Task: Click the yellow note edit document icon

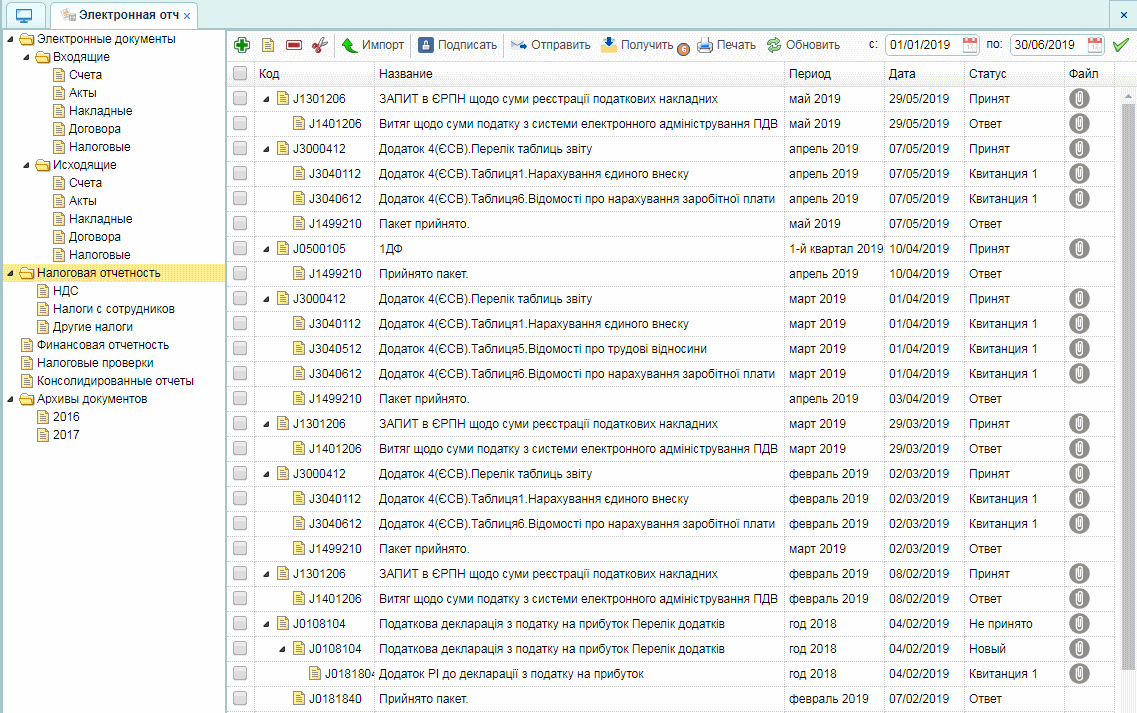Action: tap(268, 45)
